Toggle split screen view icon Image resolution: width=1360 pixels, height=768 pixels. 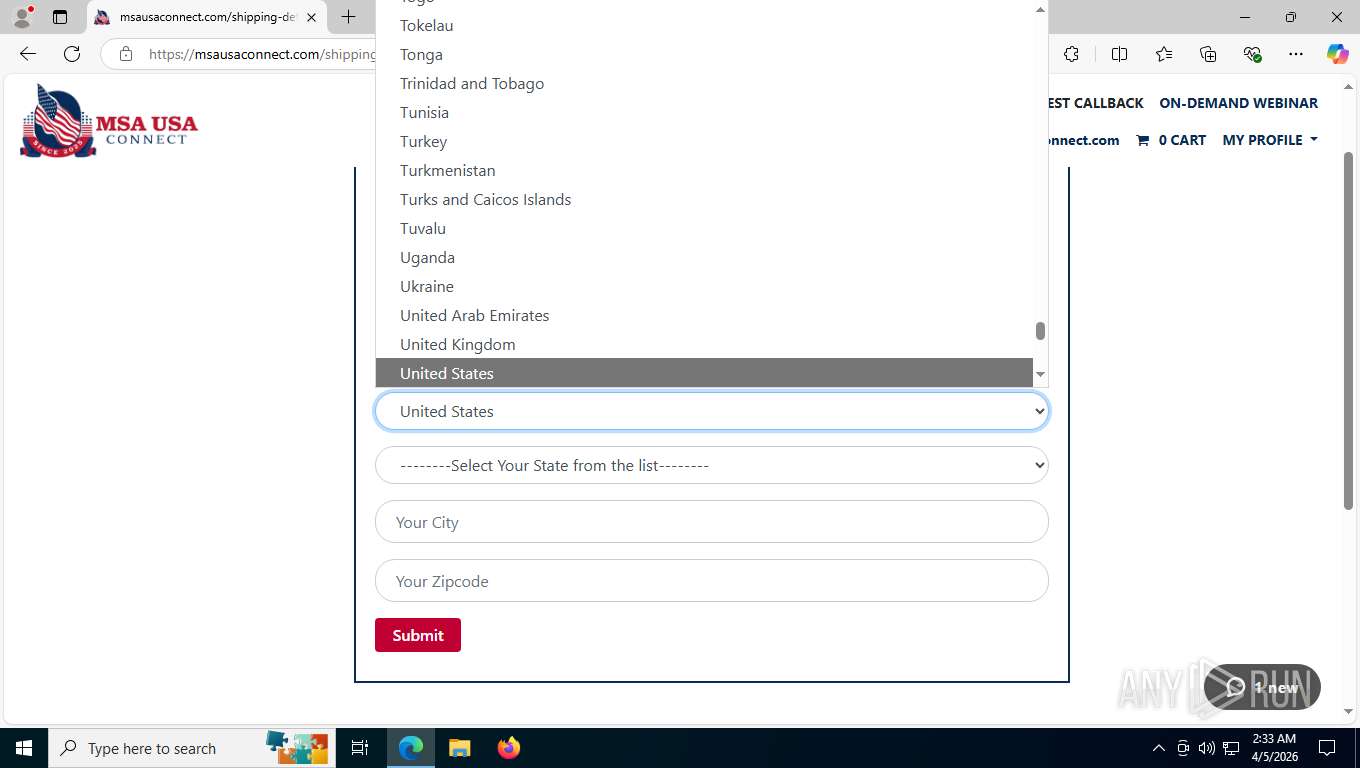1119,54
